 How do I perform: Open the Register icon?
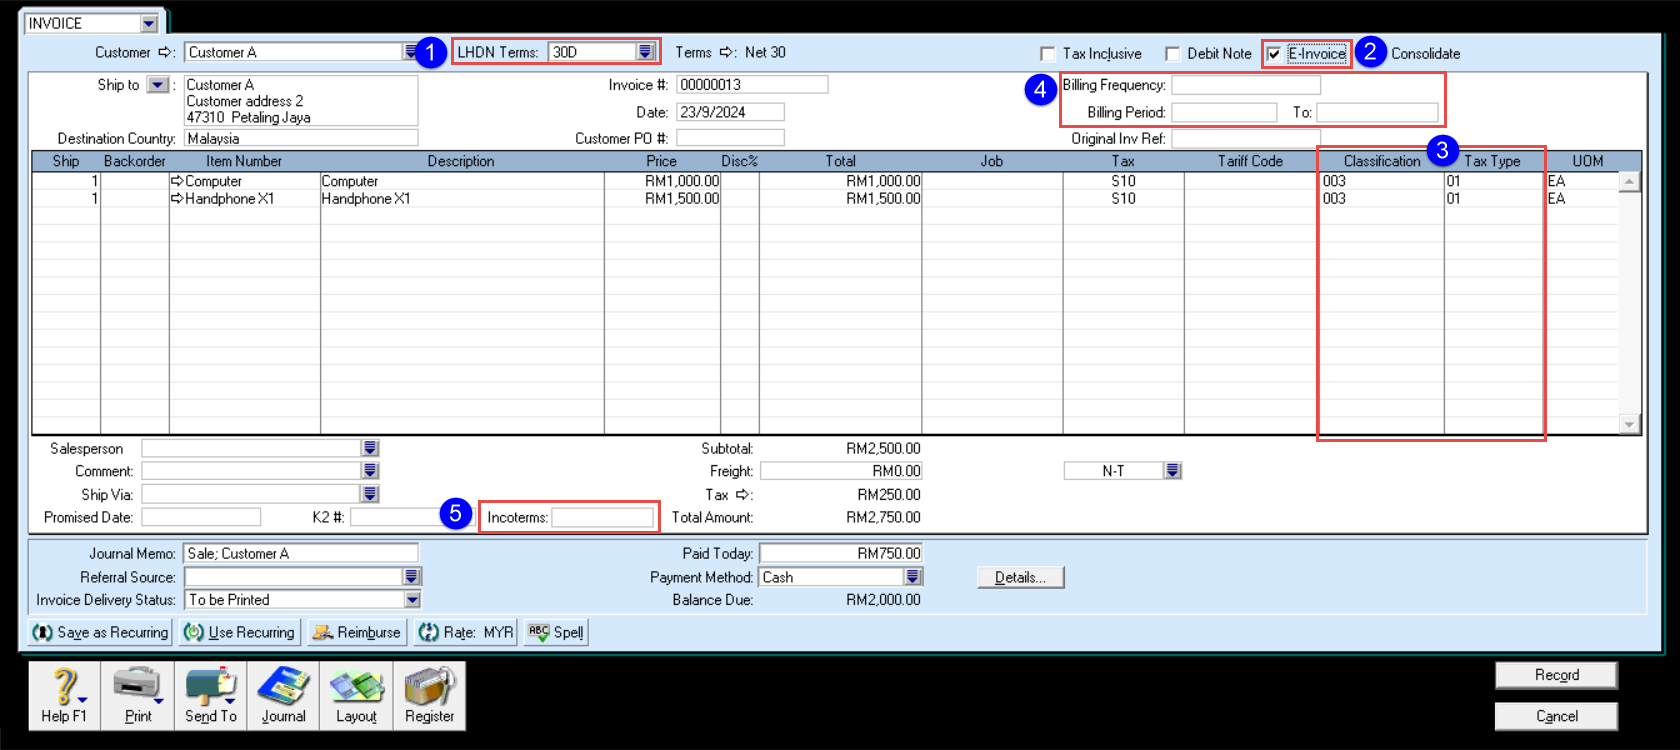[x=430, y=695]
